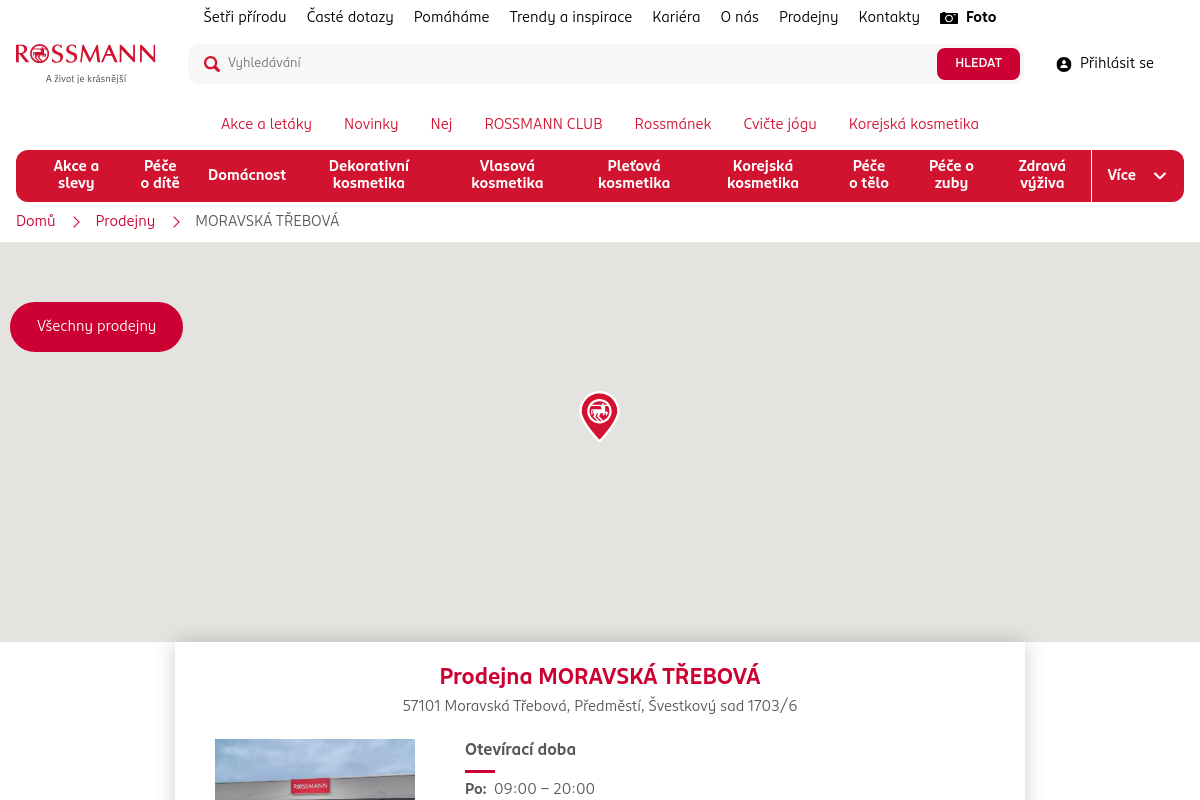Show Všechny prodejny list
Viewport: 1200px width, 800px height.
tap(96, 327)
